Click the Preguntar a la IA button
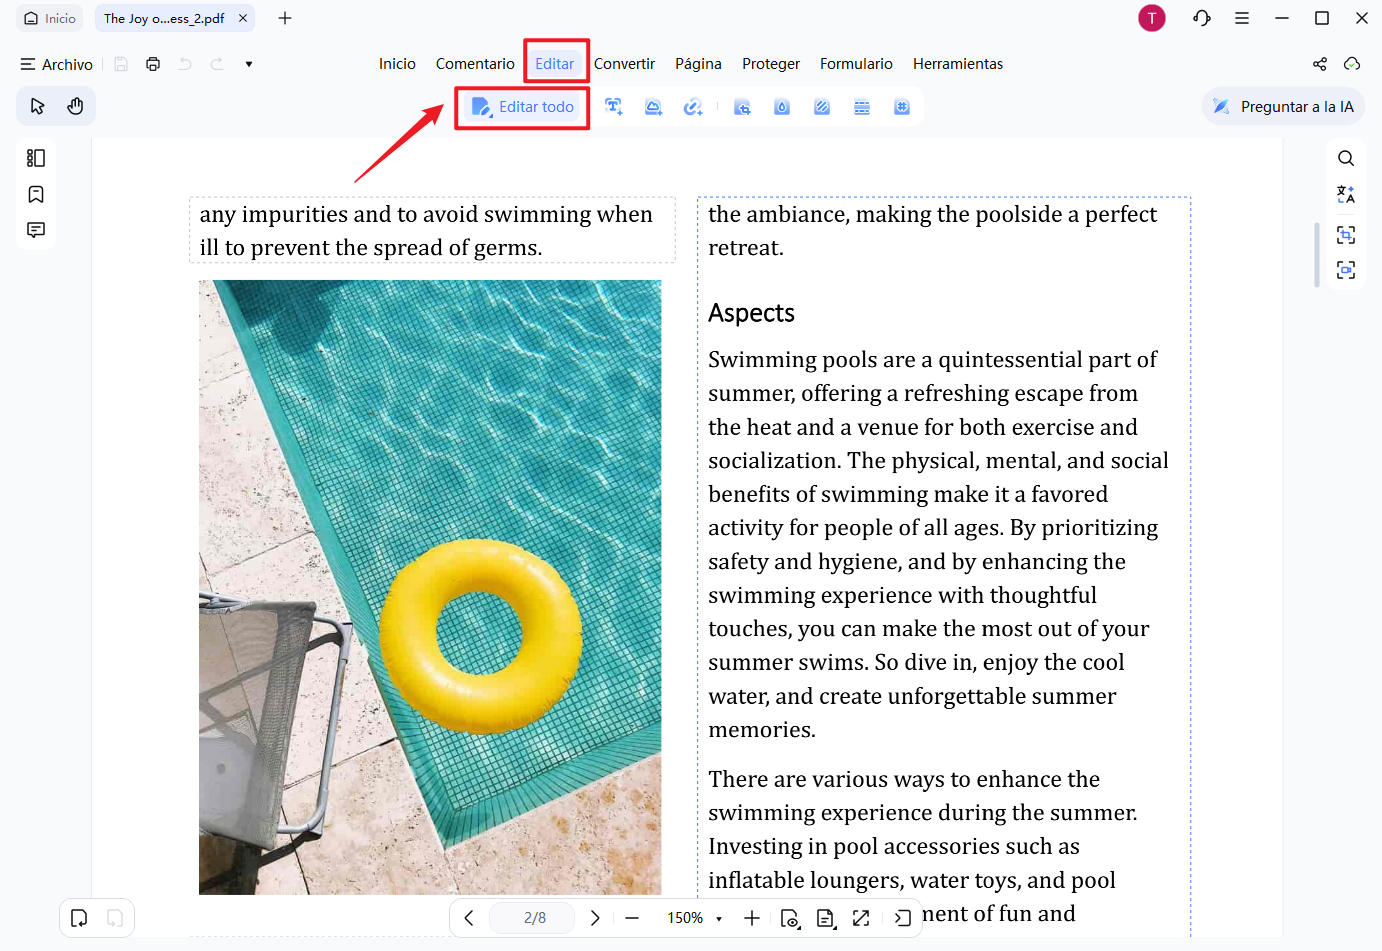The width and height of the screenshot is (1382, 951). [x=1283, y=107]
